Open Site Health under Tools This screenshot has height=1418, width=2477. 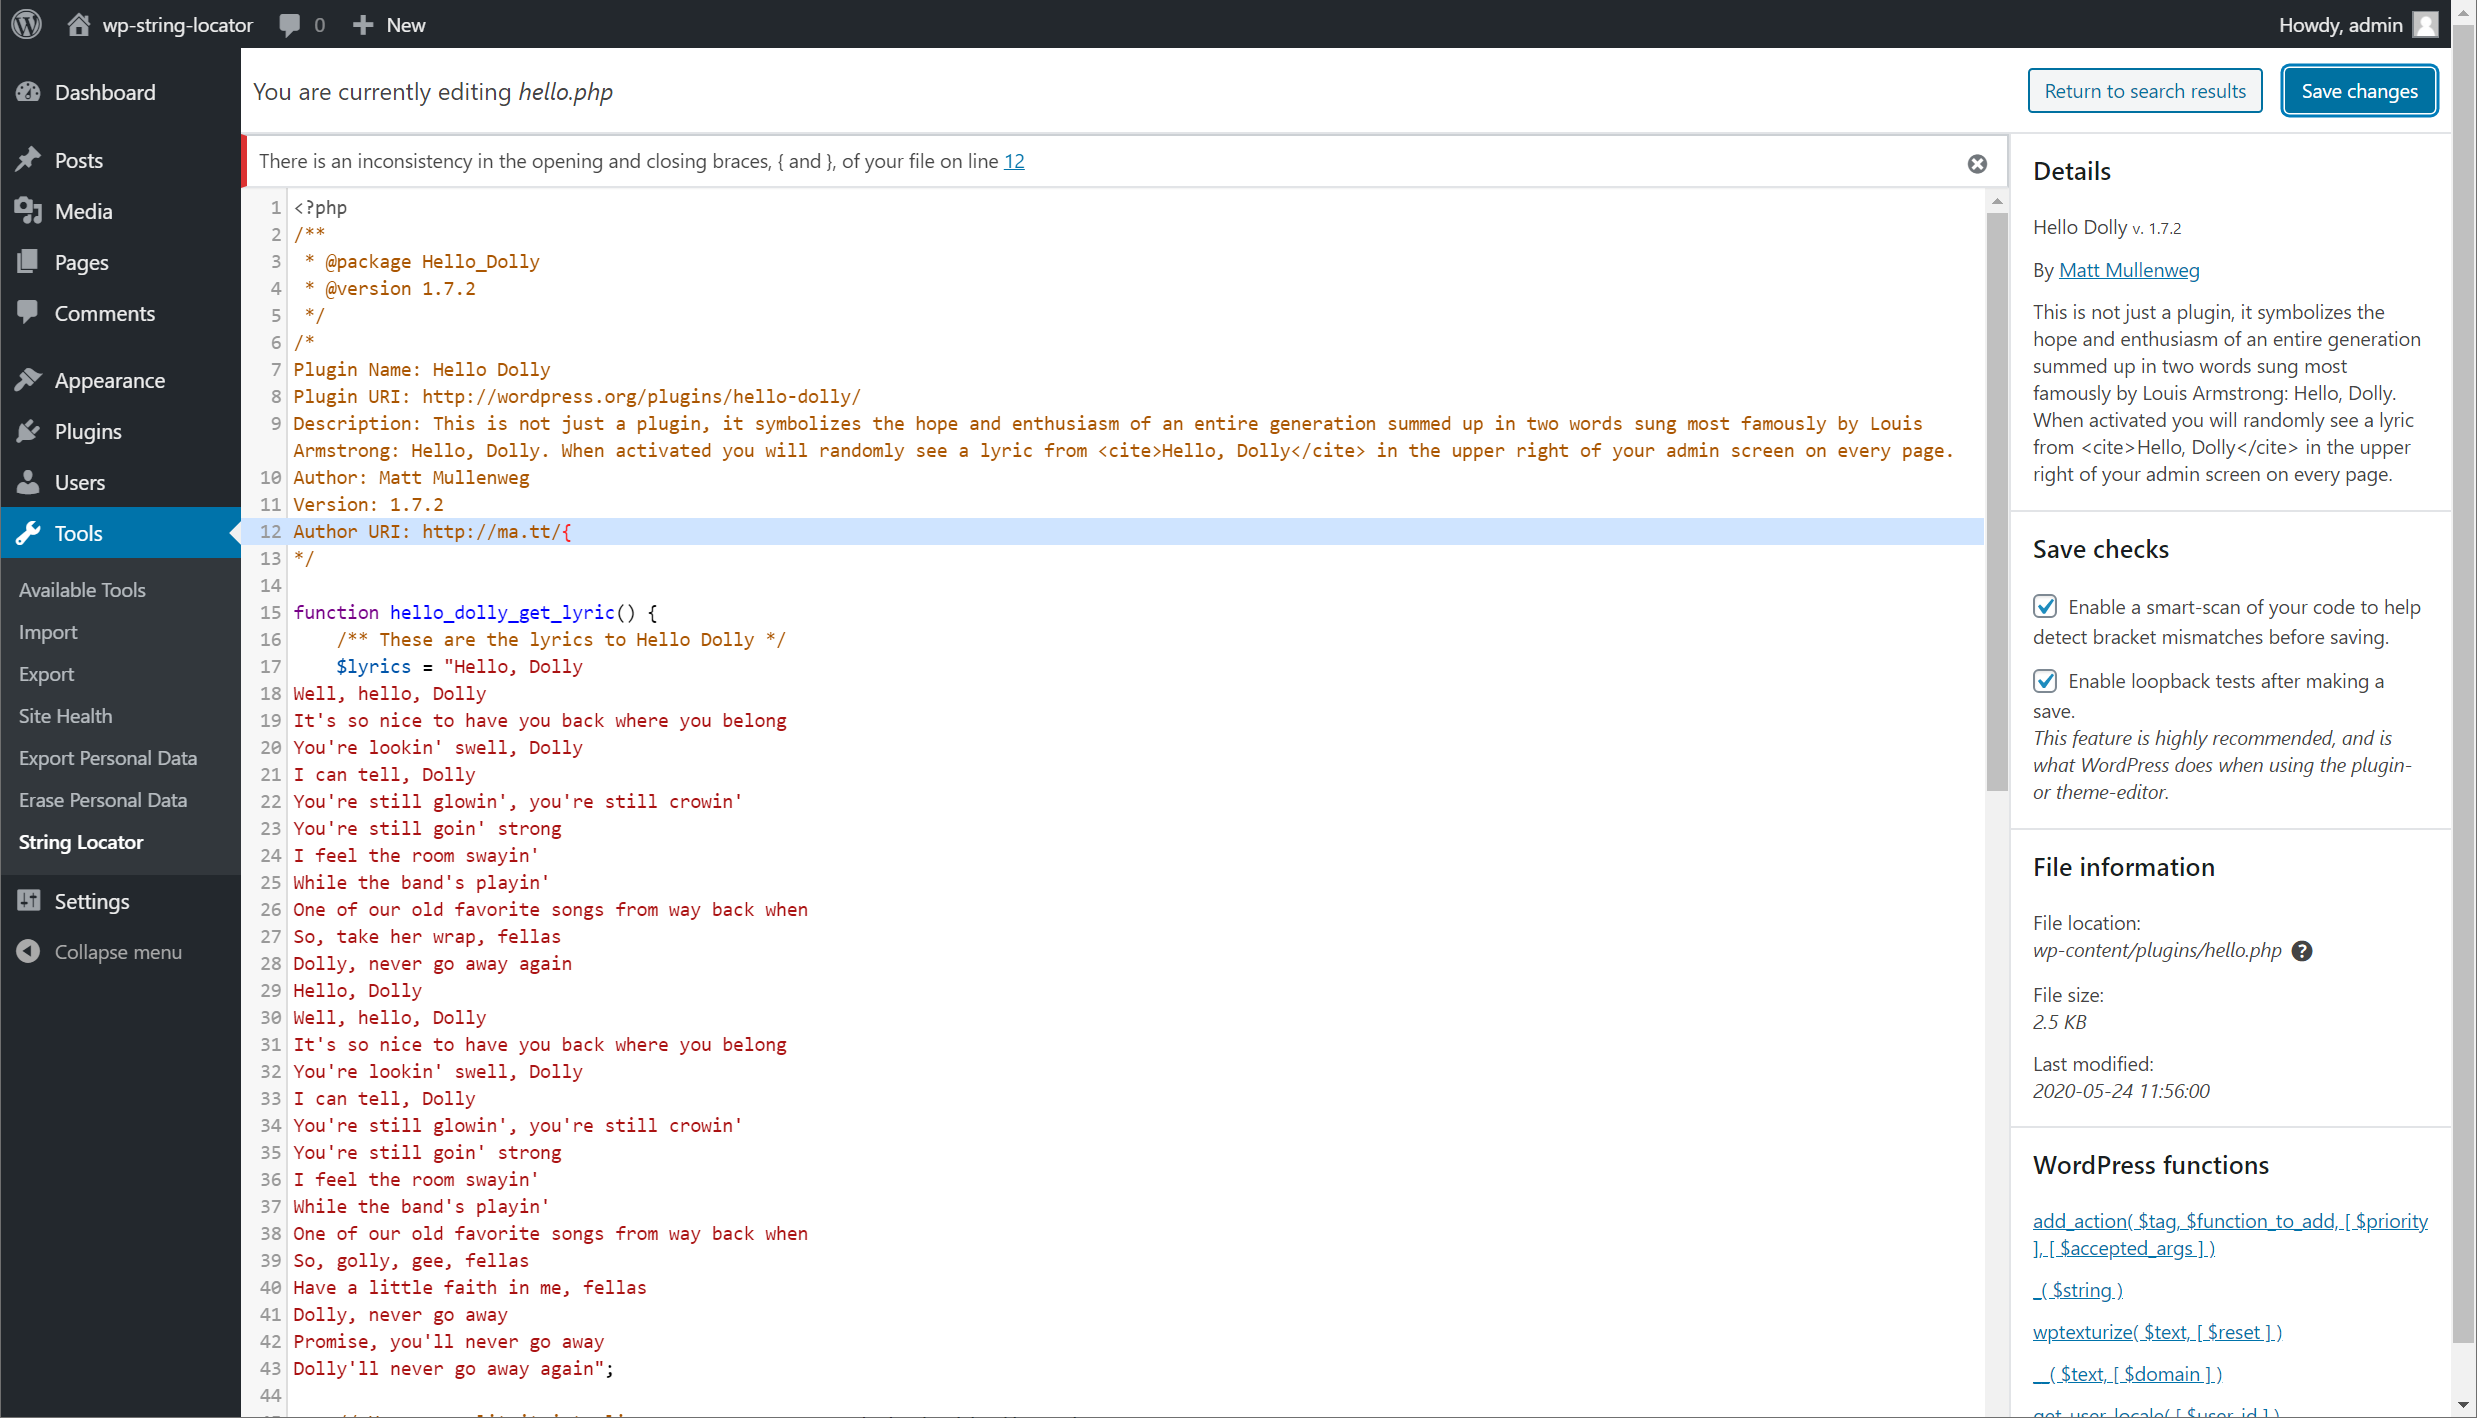[x=65, y=716]
